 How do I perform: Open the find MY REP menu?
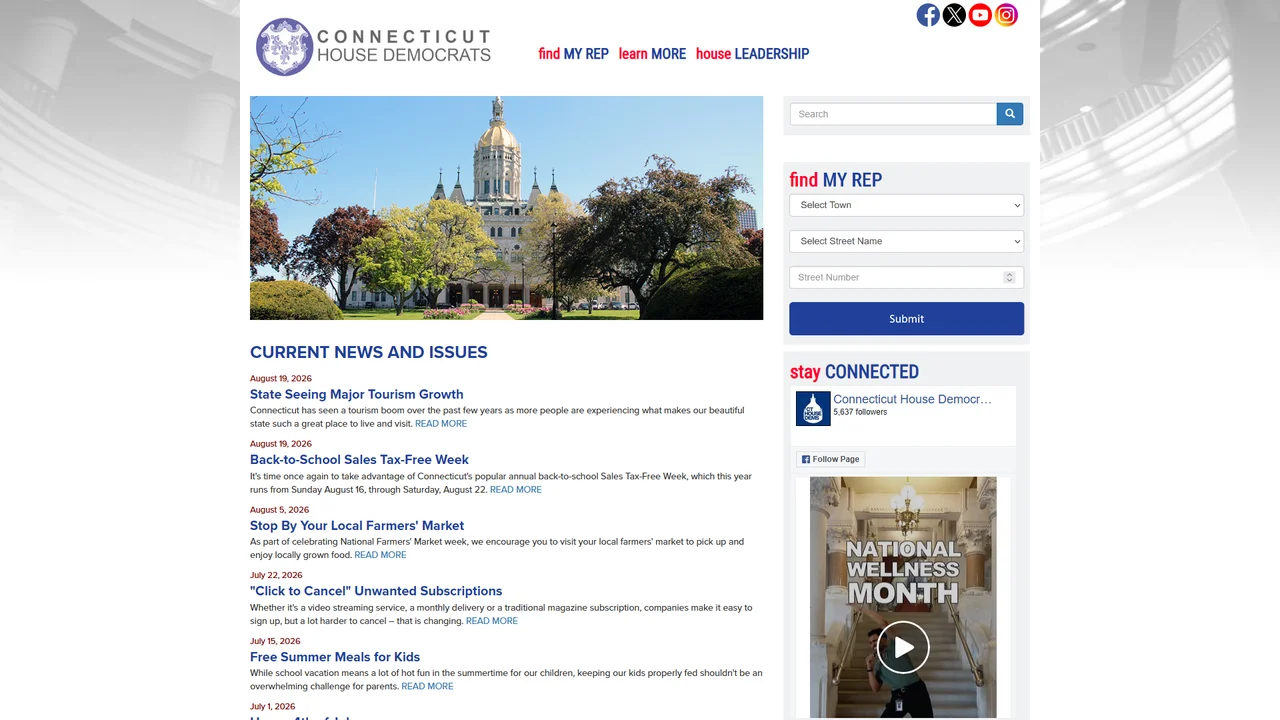(x=573, y=54)
